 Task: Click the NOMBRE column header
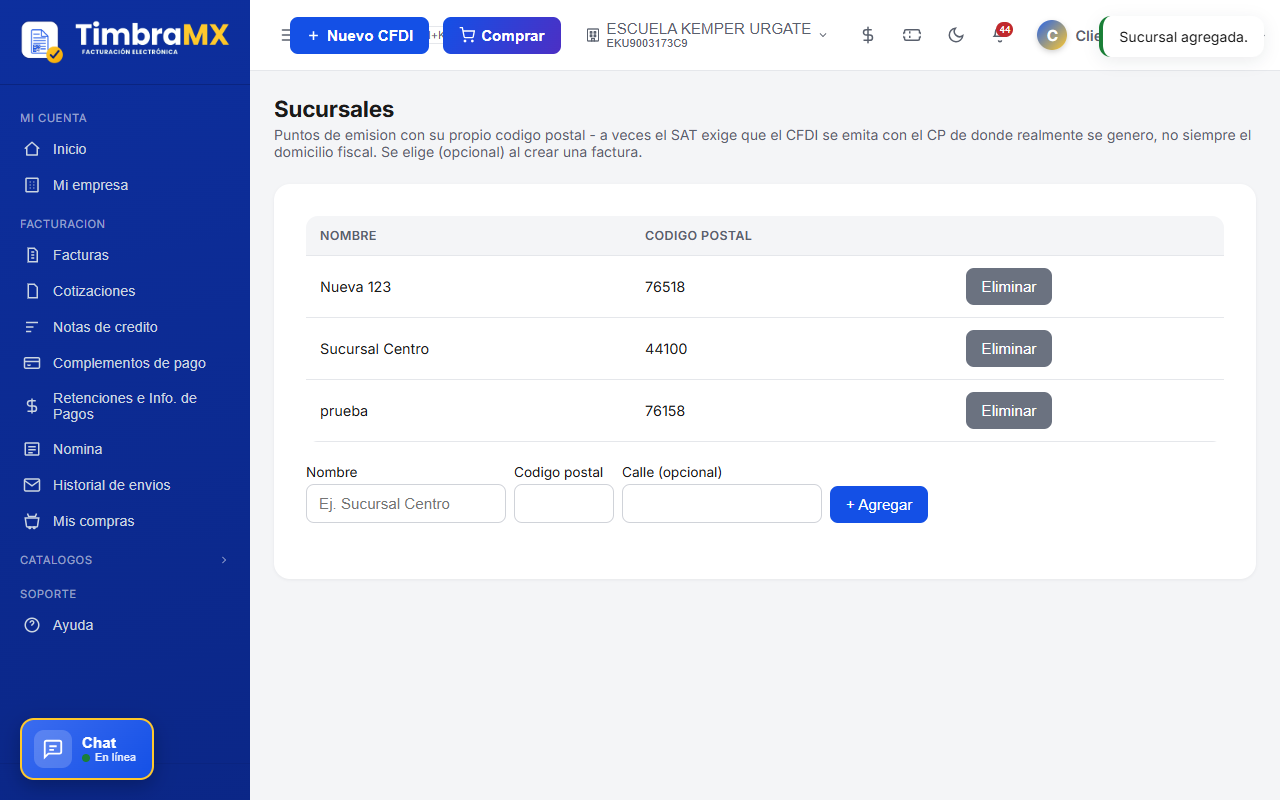tap(348, 236)
